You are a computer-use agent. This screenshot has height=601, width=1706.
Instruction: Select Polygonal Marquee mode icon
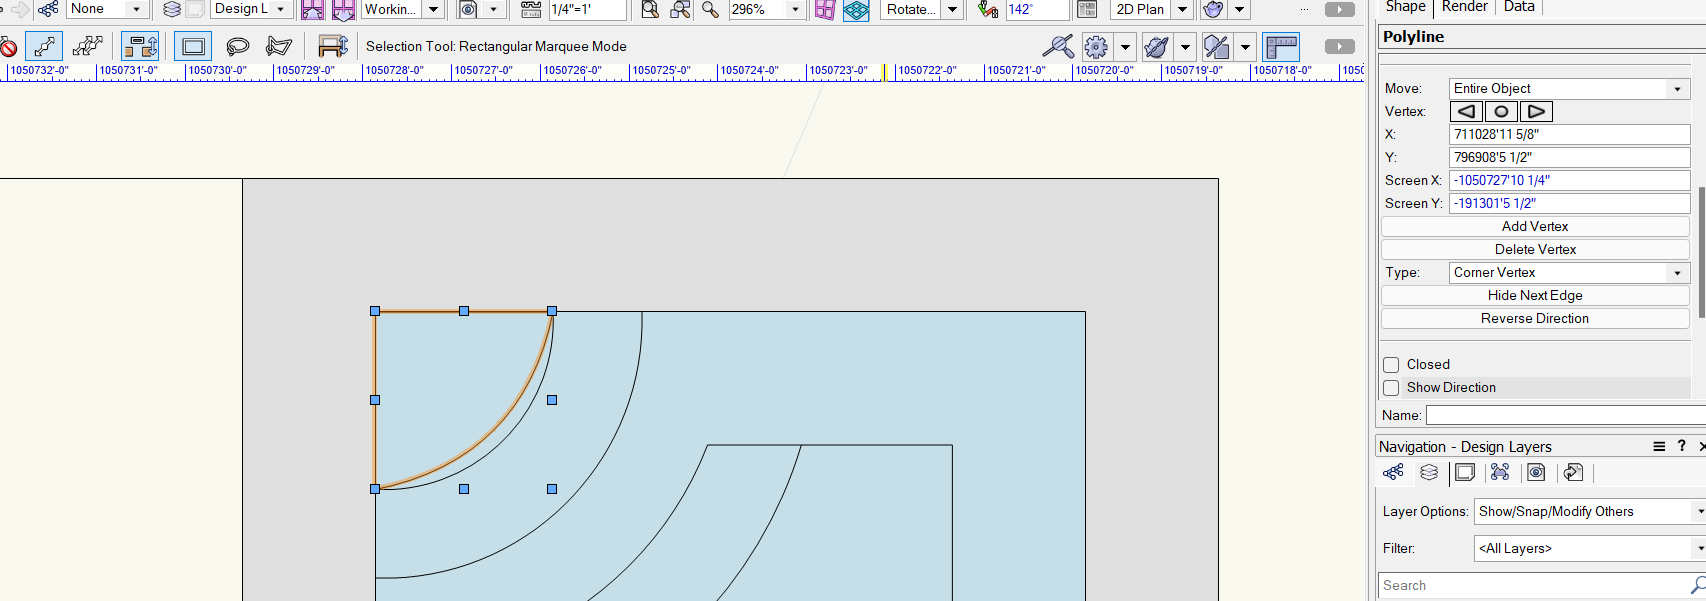[x=279, y=47]
